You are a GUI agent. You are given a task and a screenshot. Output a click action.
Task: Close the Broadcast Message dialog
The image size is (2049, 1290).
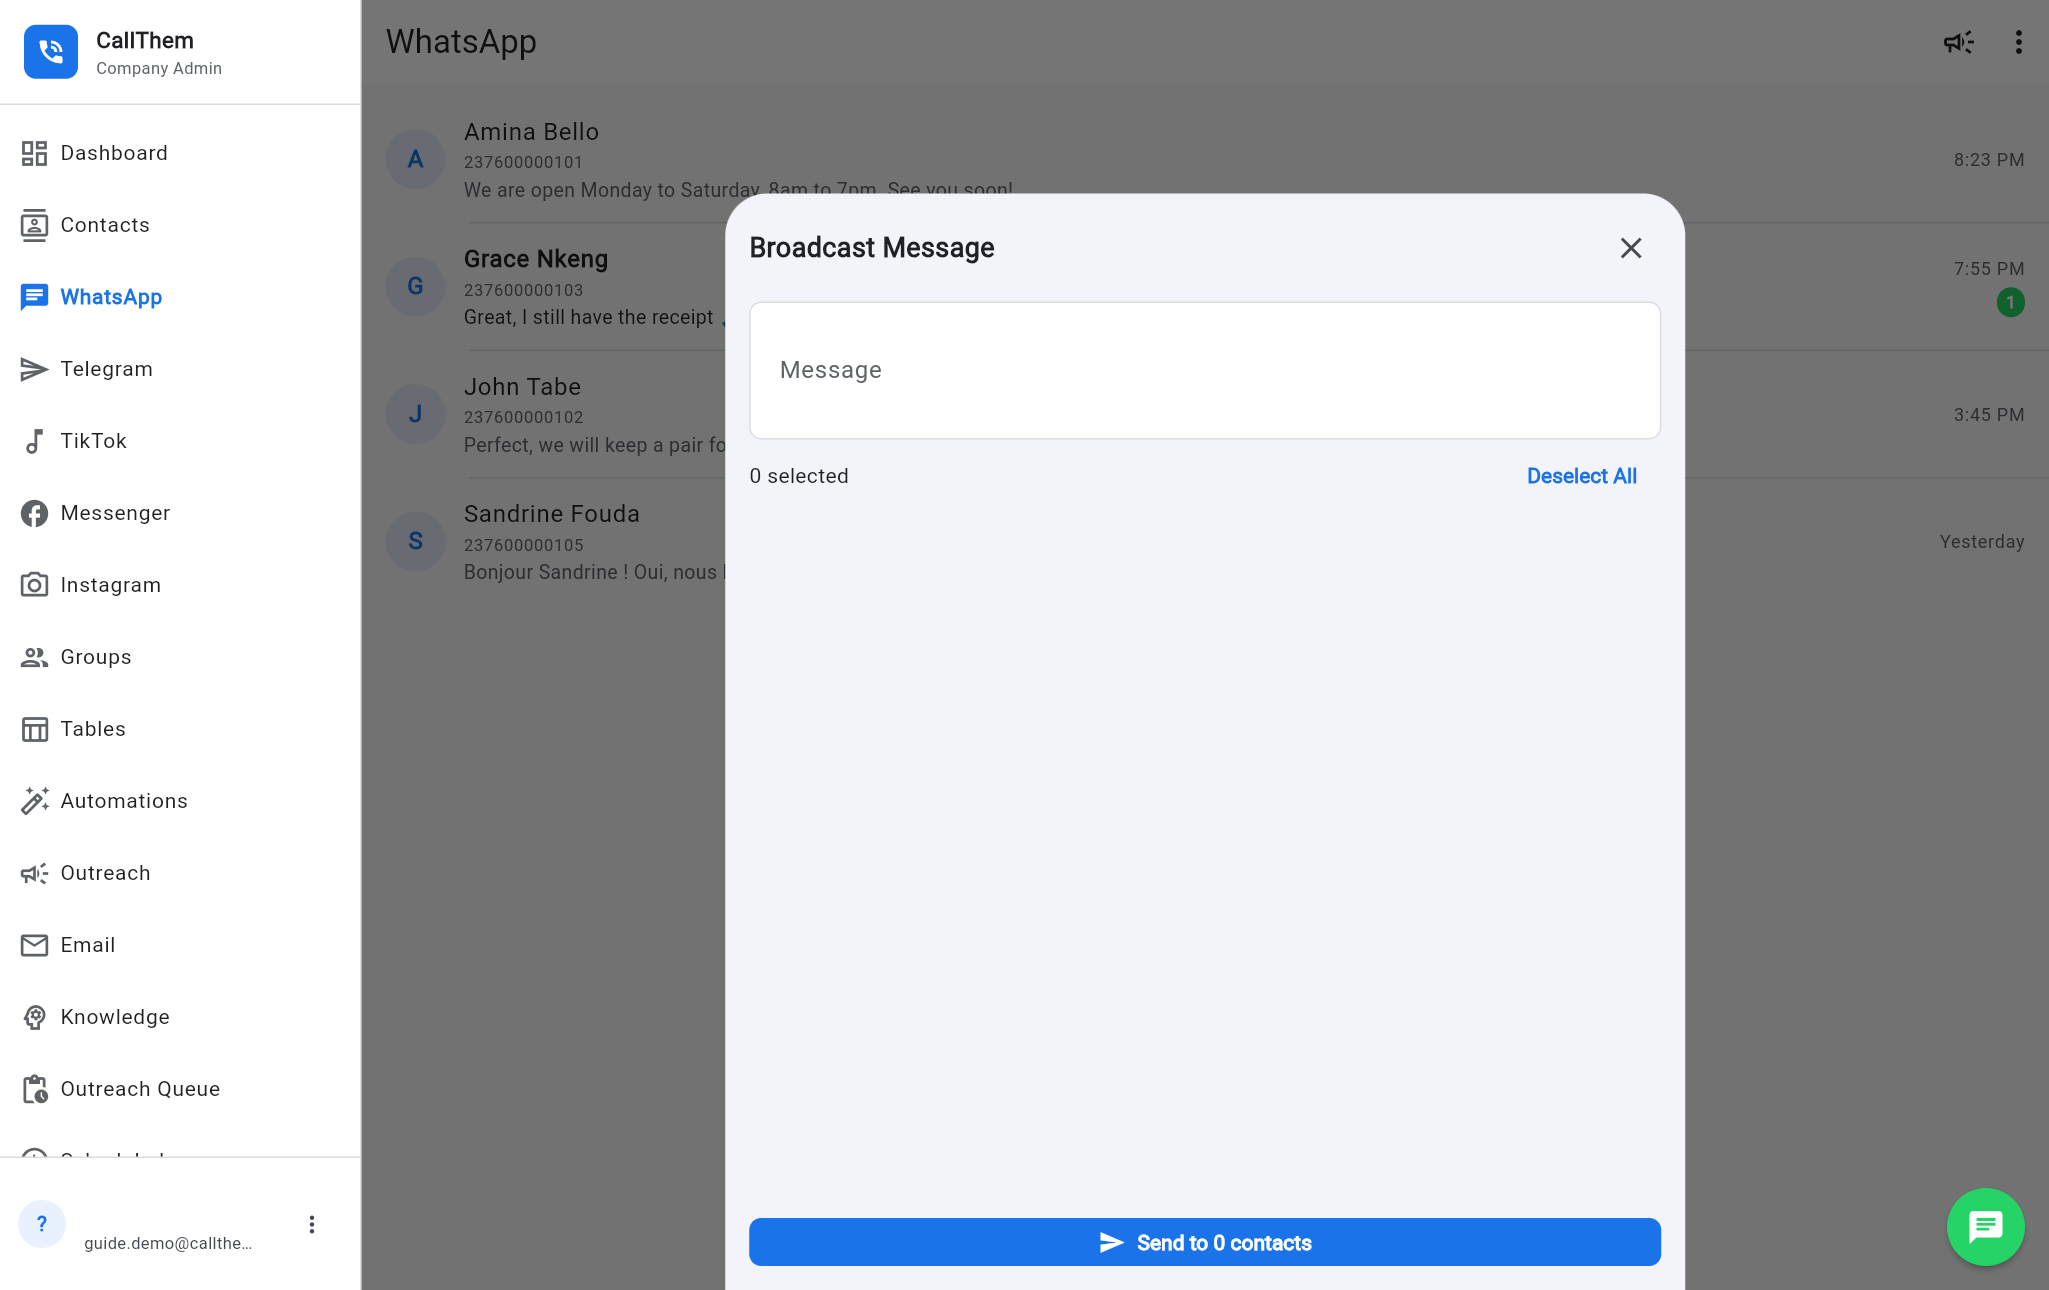point(1631,248)
